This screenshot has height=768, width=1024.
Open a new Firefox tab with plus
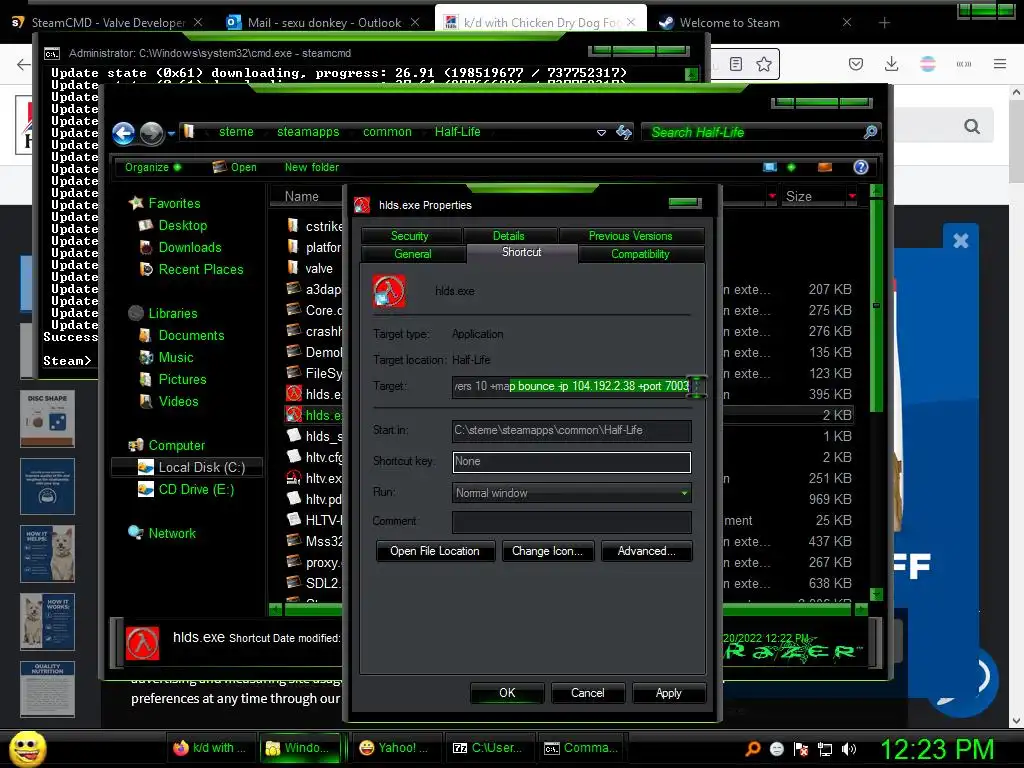pyautogui.click(x=884, y=23)
